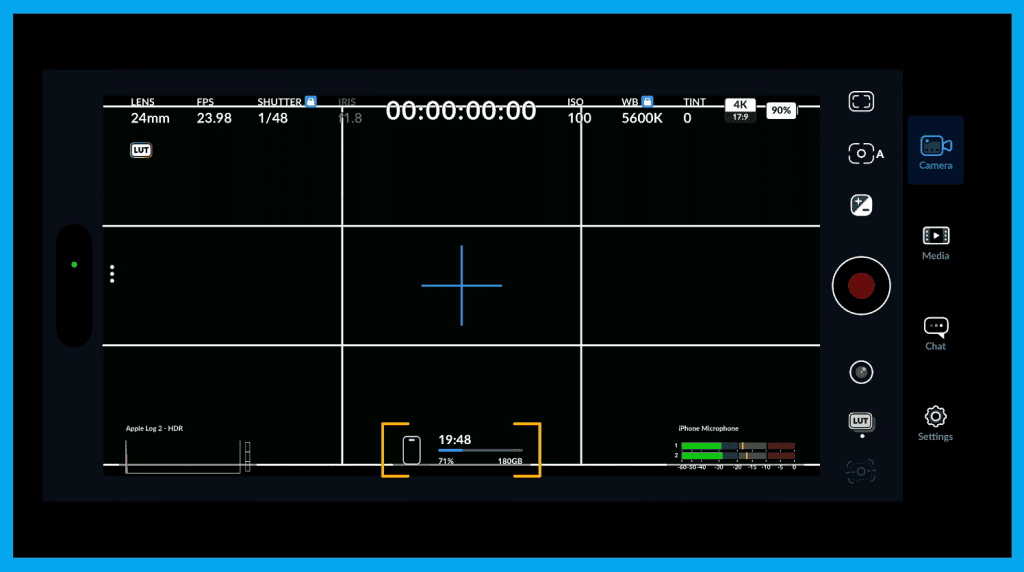The width and height of the screenshot is (1024, 572).
Task: Toggle the white balance lock icon
Action: click(x=647, y=101)
